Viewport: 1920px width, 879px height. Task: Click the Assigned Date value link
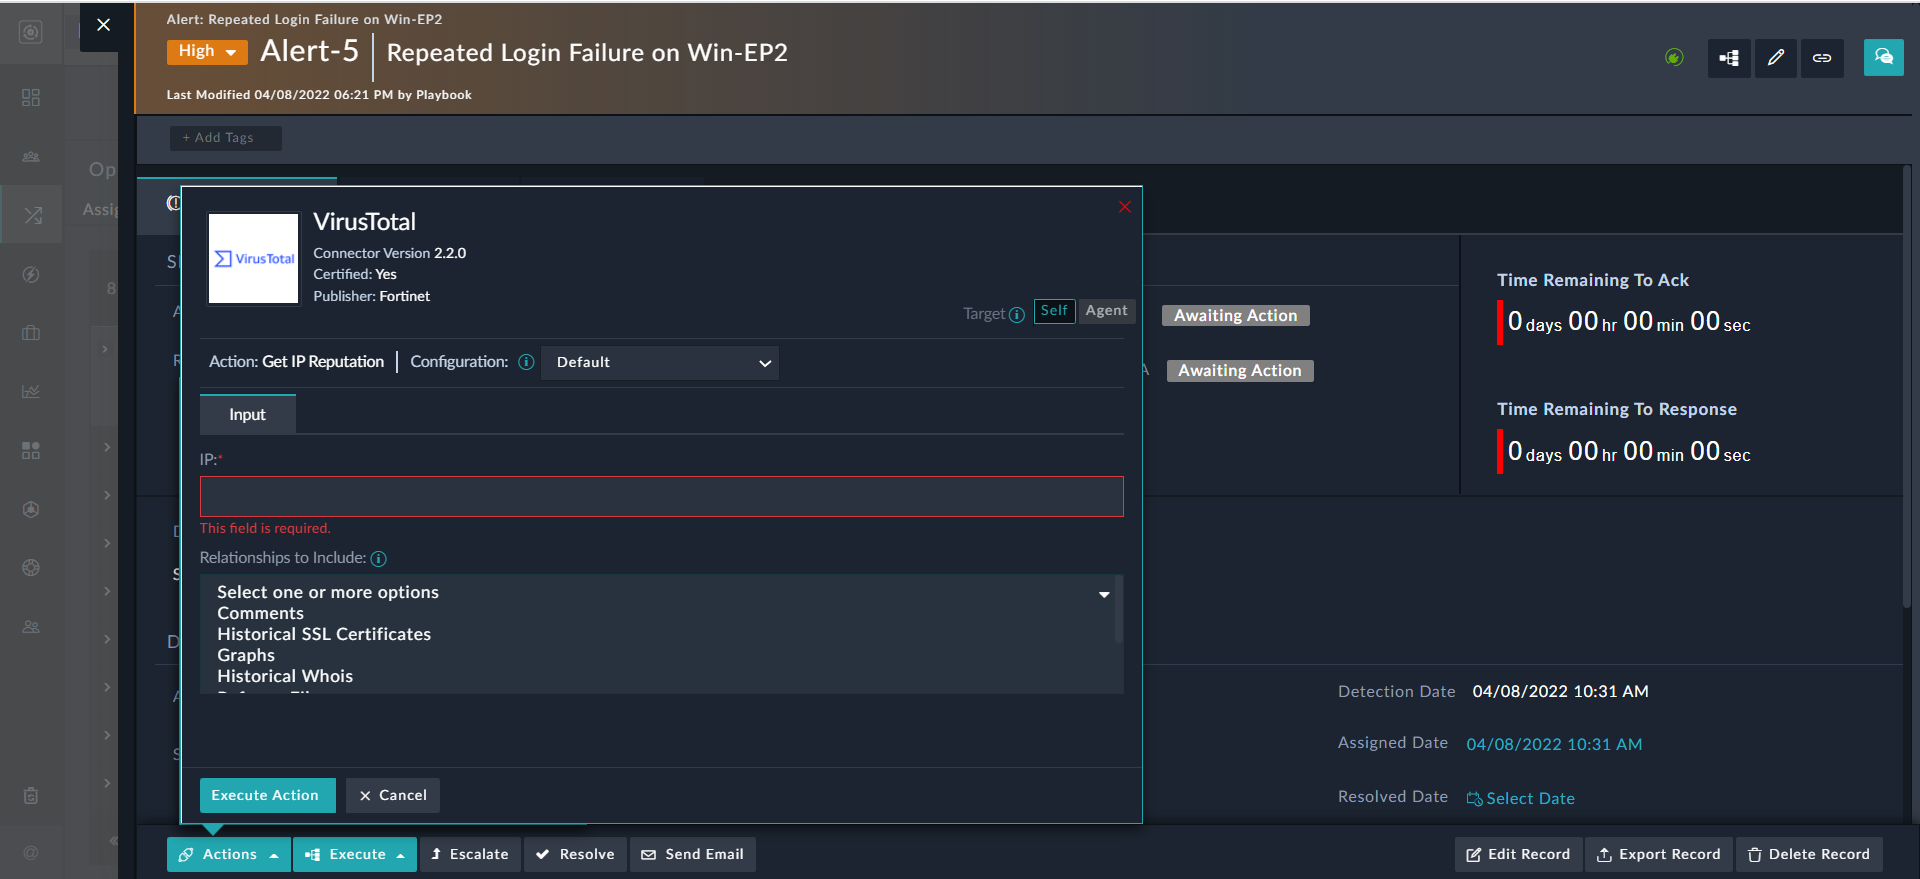(x=1554, y=744)
